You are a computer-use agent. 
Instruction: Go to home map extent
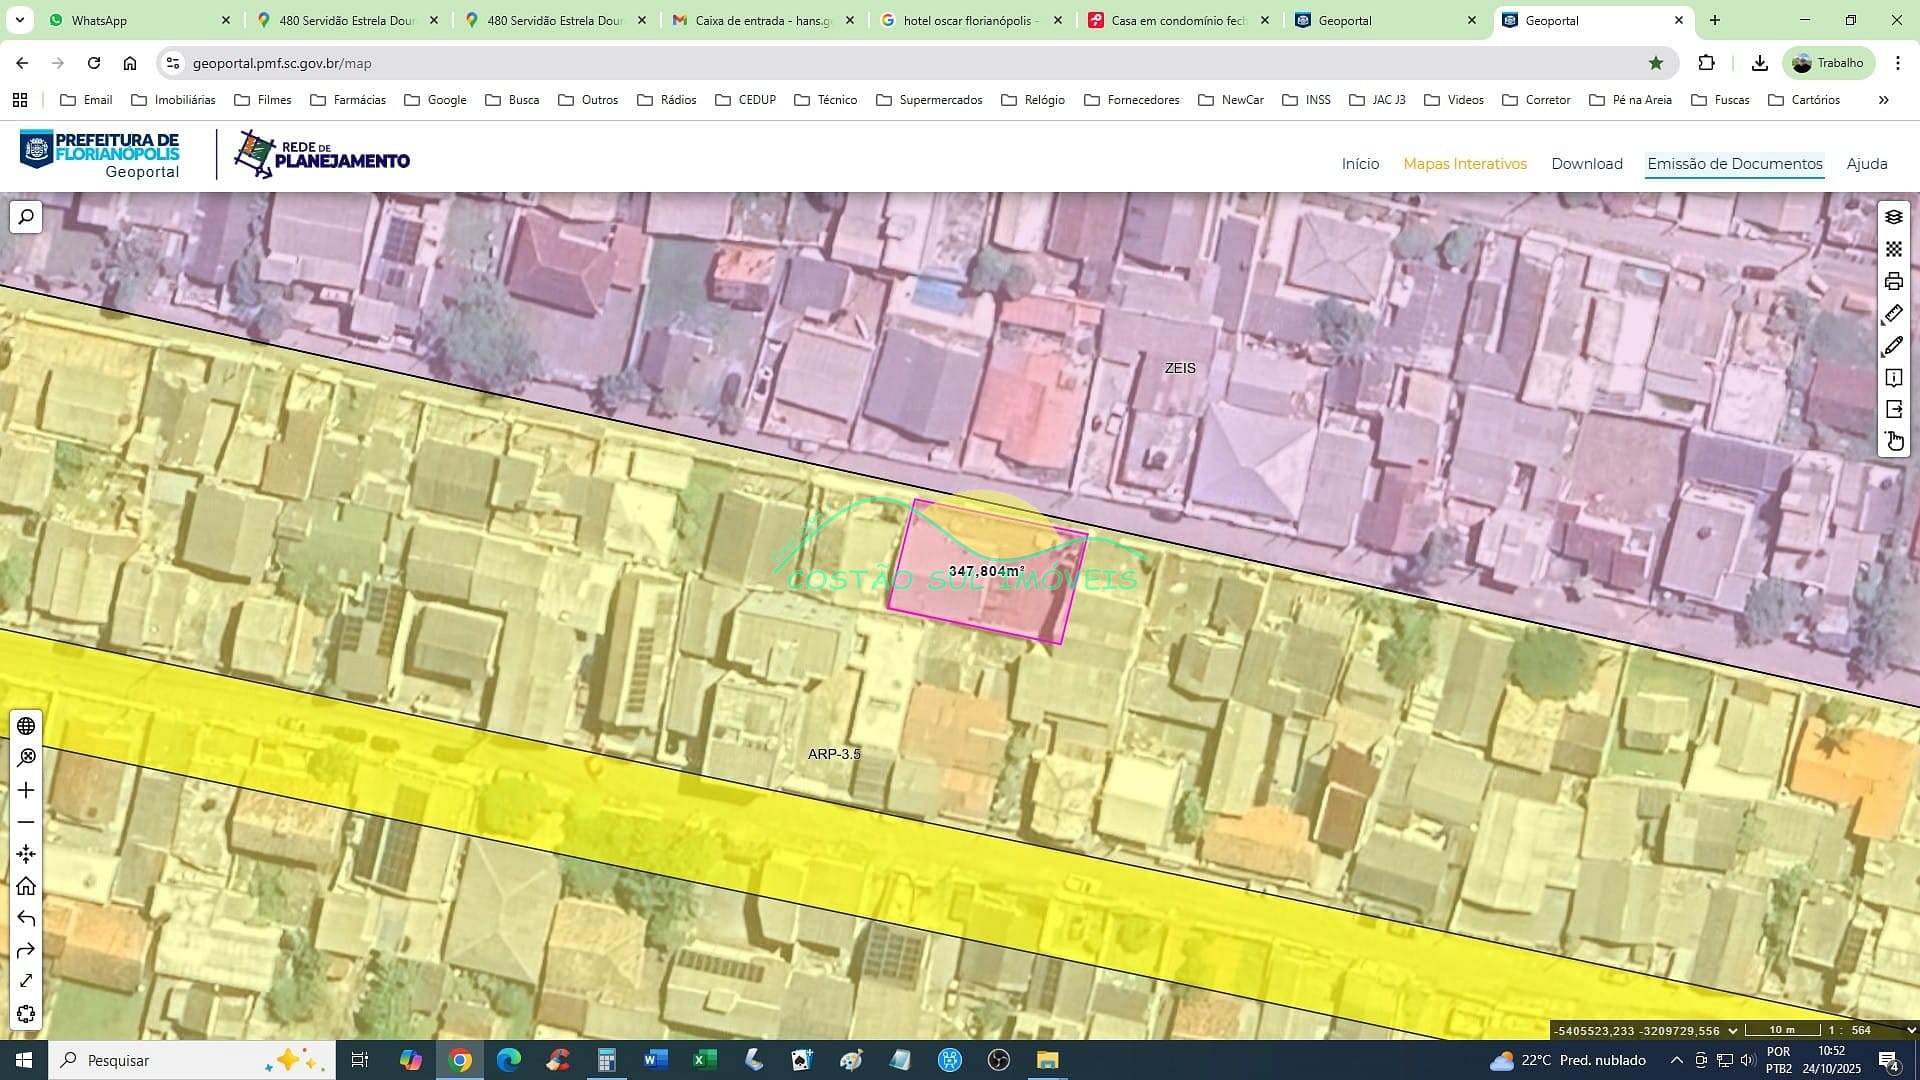coord(26,886)
